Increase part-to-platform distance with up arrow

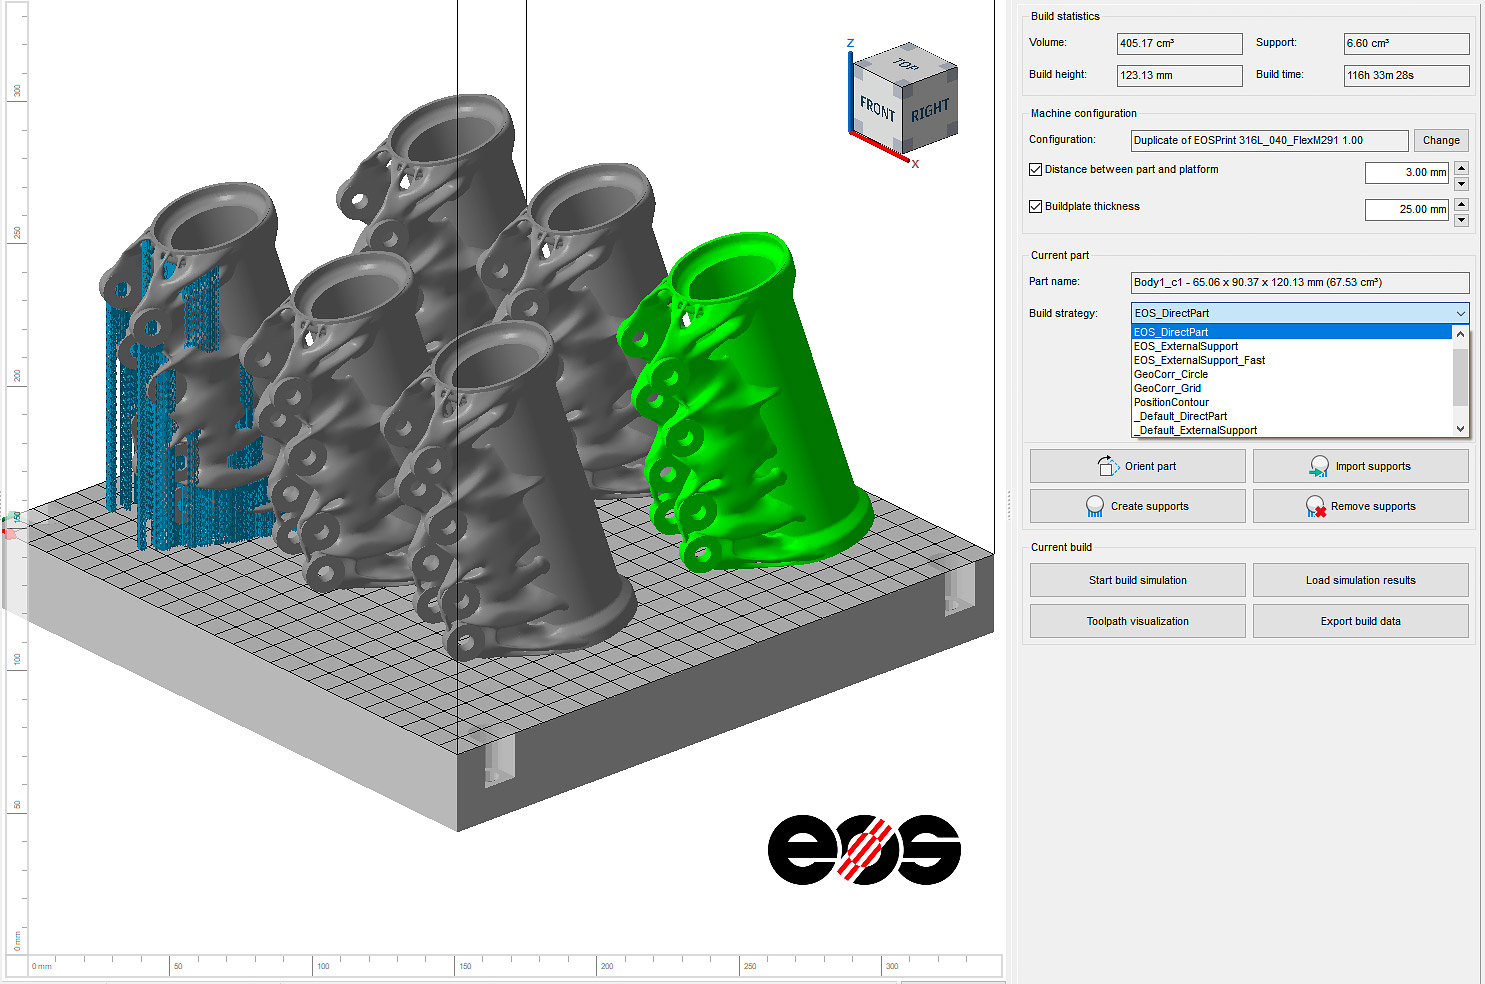[1461, 167]
